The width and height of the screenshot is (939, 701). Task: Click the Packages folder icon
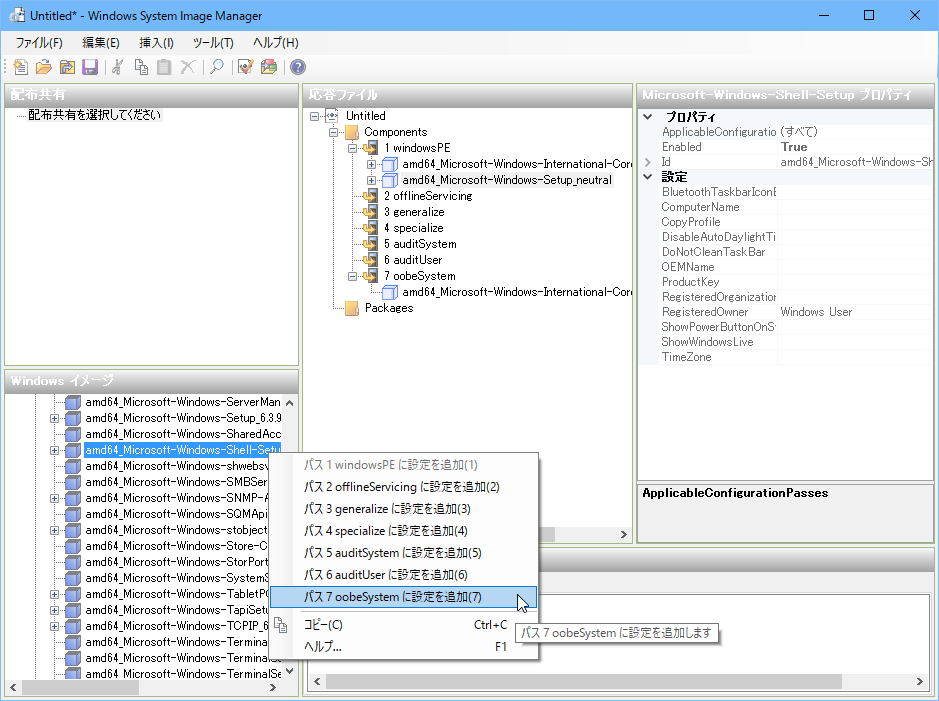[352, 308]
